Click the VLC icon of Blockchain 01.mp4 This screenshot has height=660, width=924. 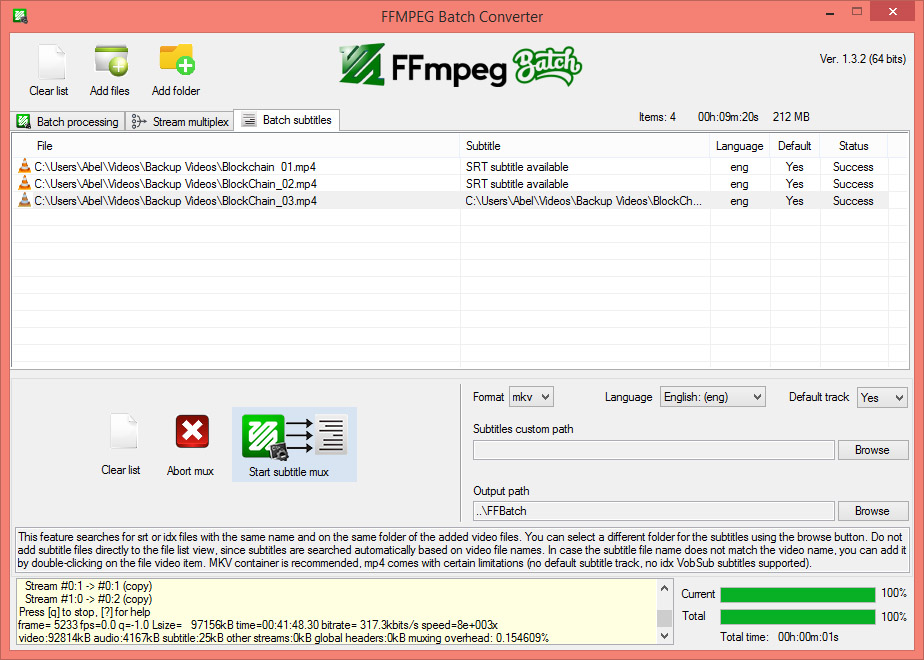(x=24, y=166)
